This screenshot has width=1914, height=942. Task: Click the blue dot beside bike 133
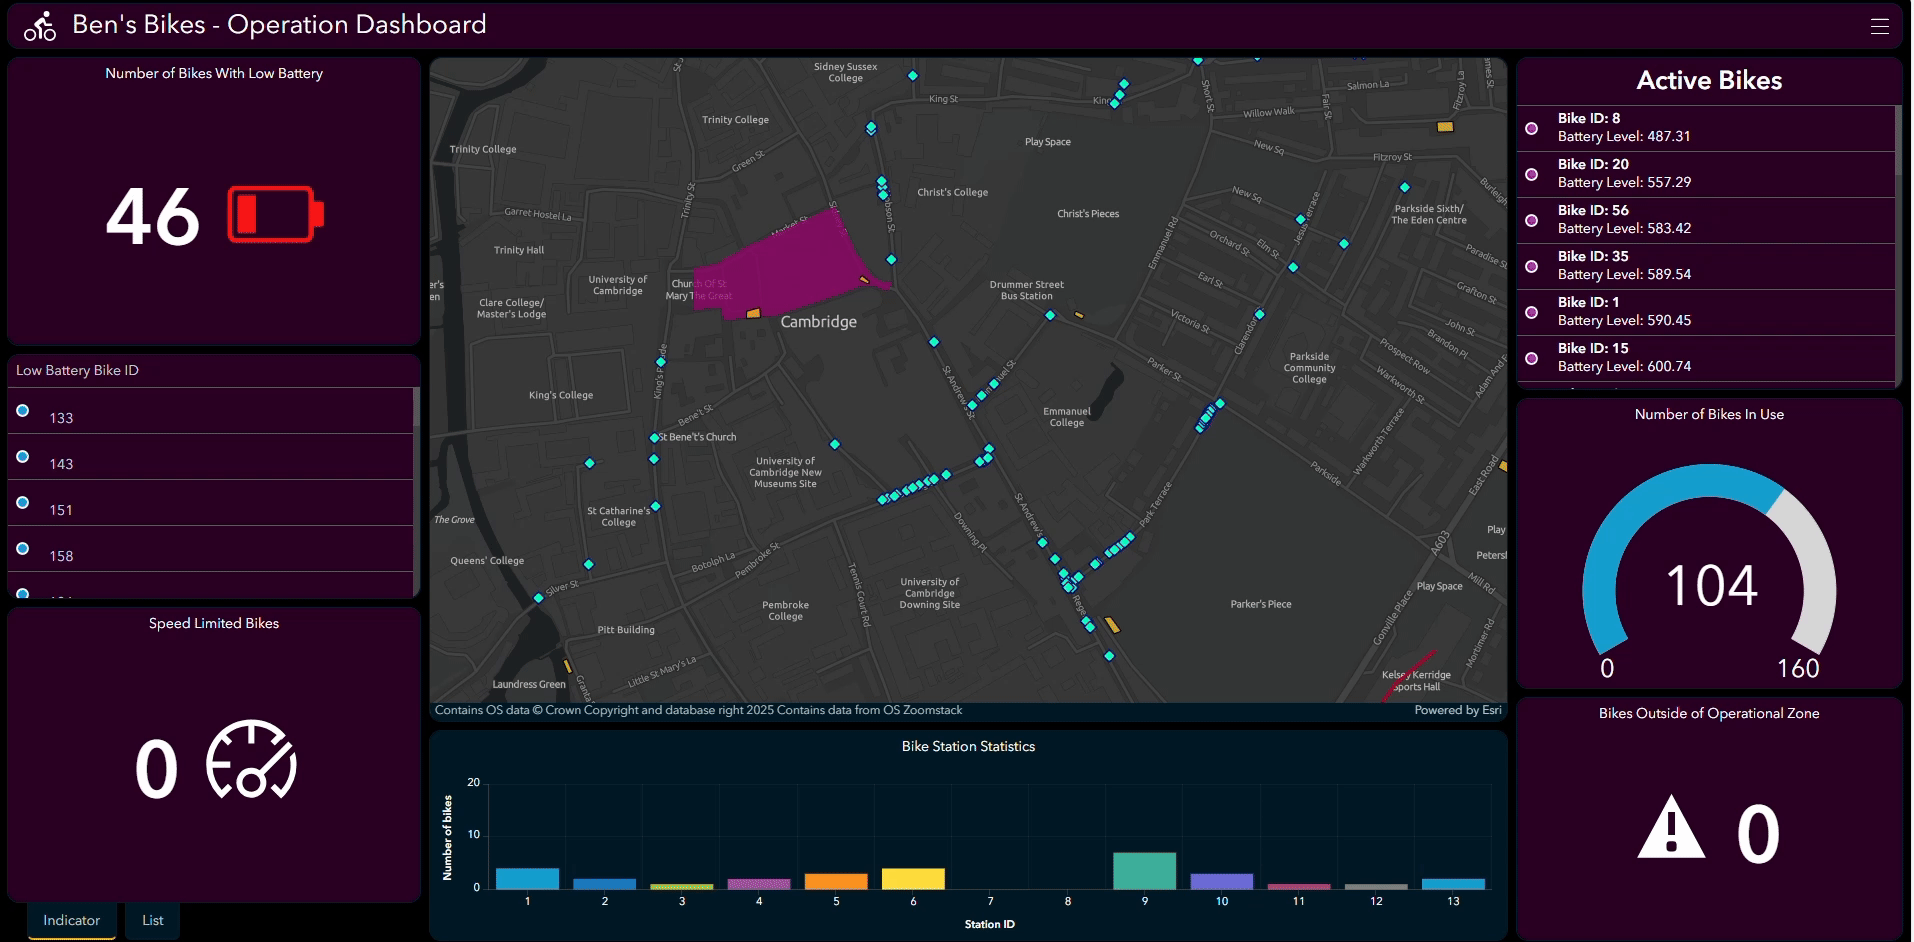pos(23,411)
